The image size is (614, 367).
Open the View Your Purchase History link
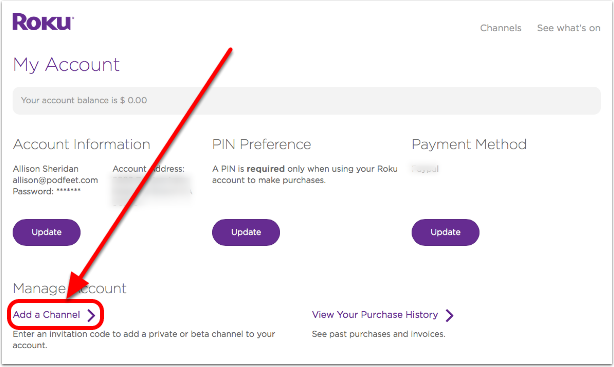click(x=375, y=315)
